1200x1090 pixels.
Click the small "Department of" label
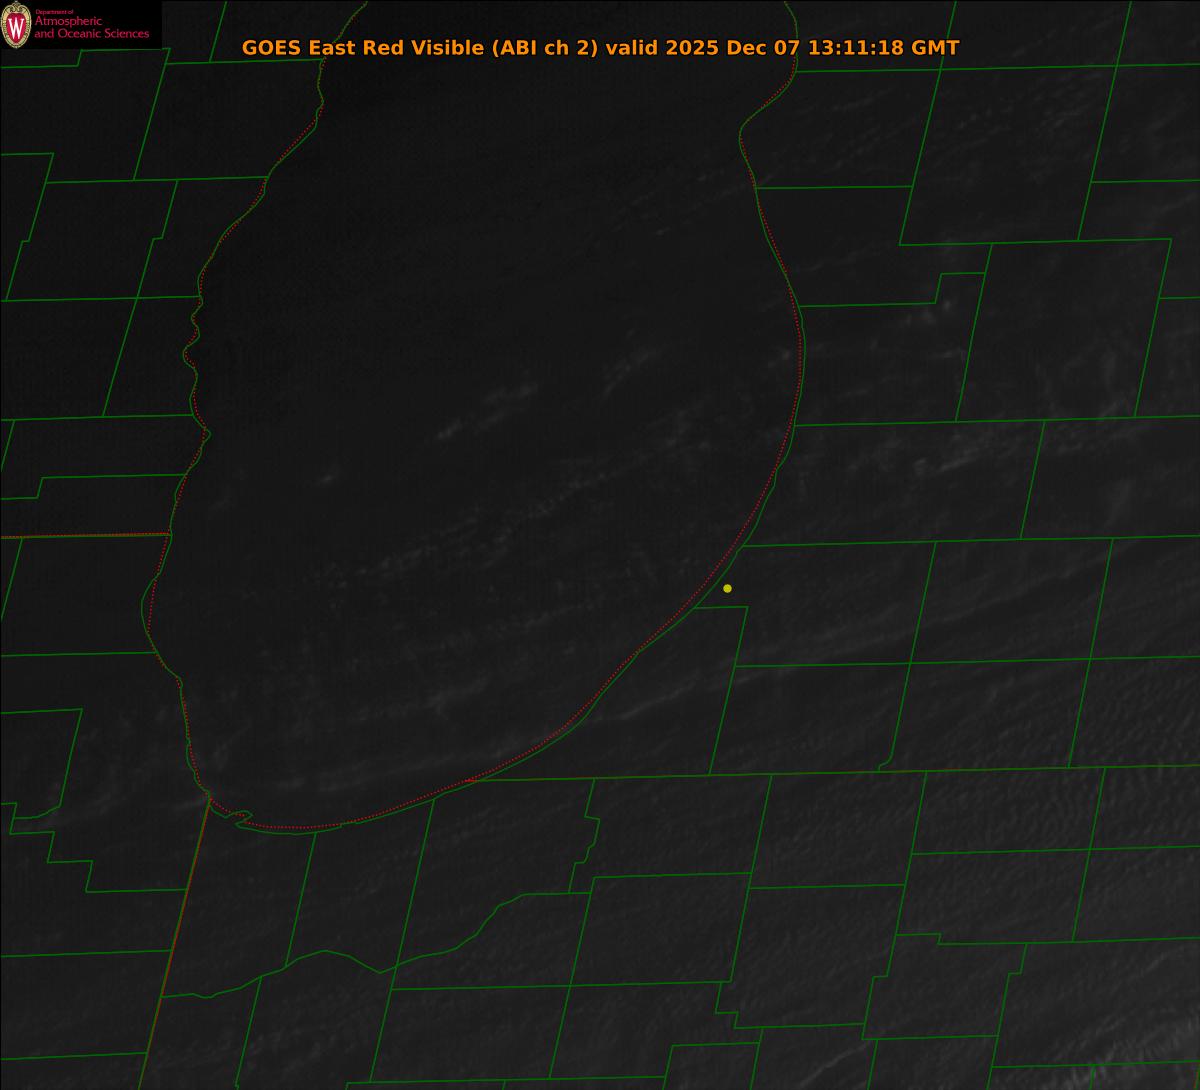[x=54, y=11]
